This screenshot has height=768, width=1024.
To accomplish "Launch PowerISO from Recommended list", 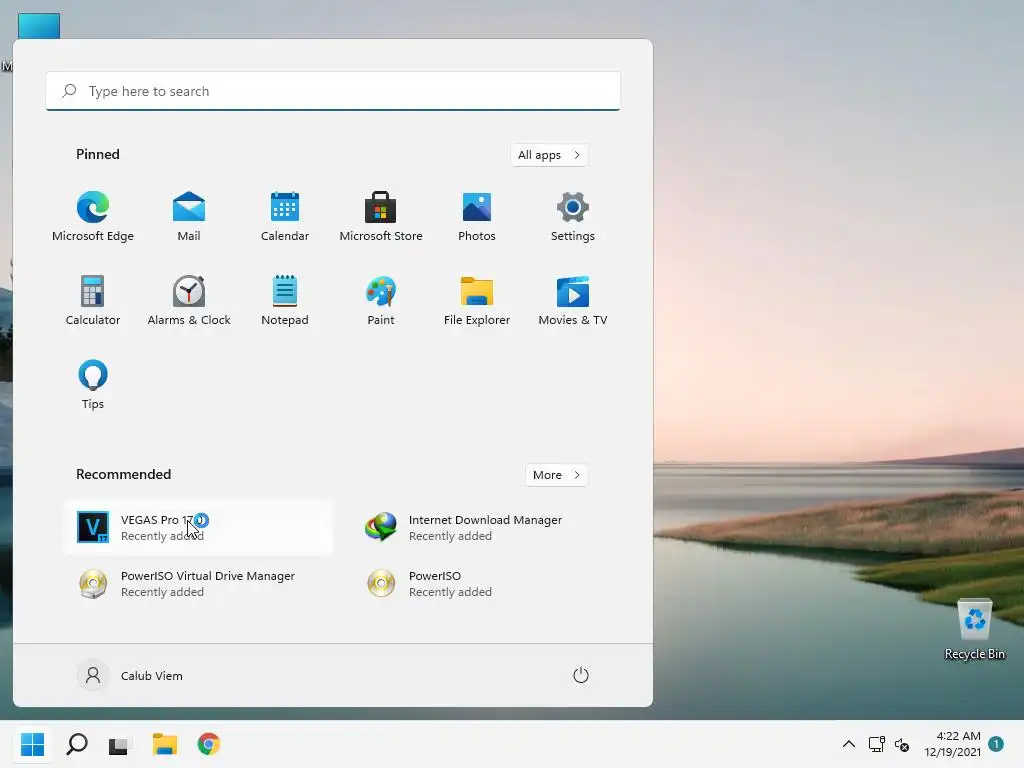I will point(486,583).
